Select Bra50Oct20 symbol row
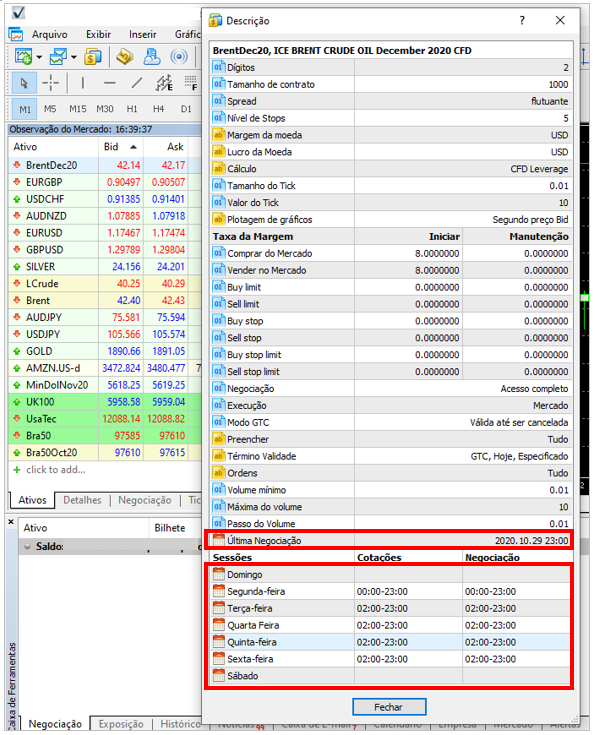595x735 pixels. click(x=104, y=452)
